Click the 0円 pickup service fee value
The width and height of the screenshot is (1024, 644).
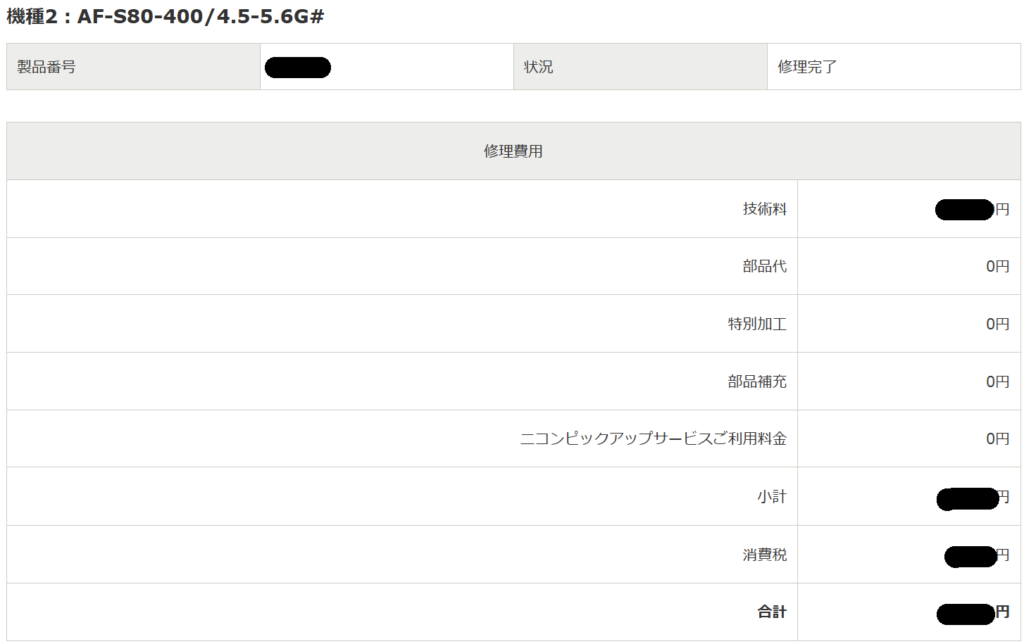[997, 438]
